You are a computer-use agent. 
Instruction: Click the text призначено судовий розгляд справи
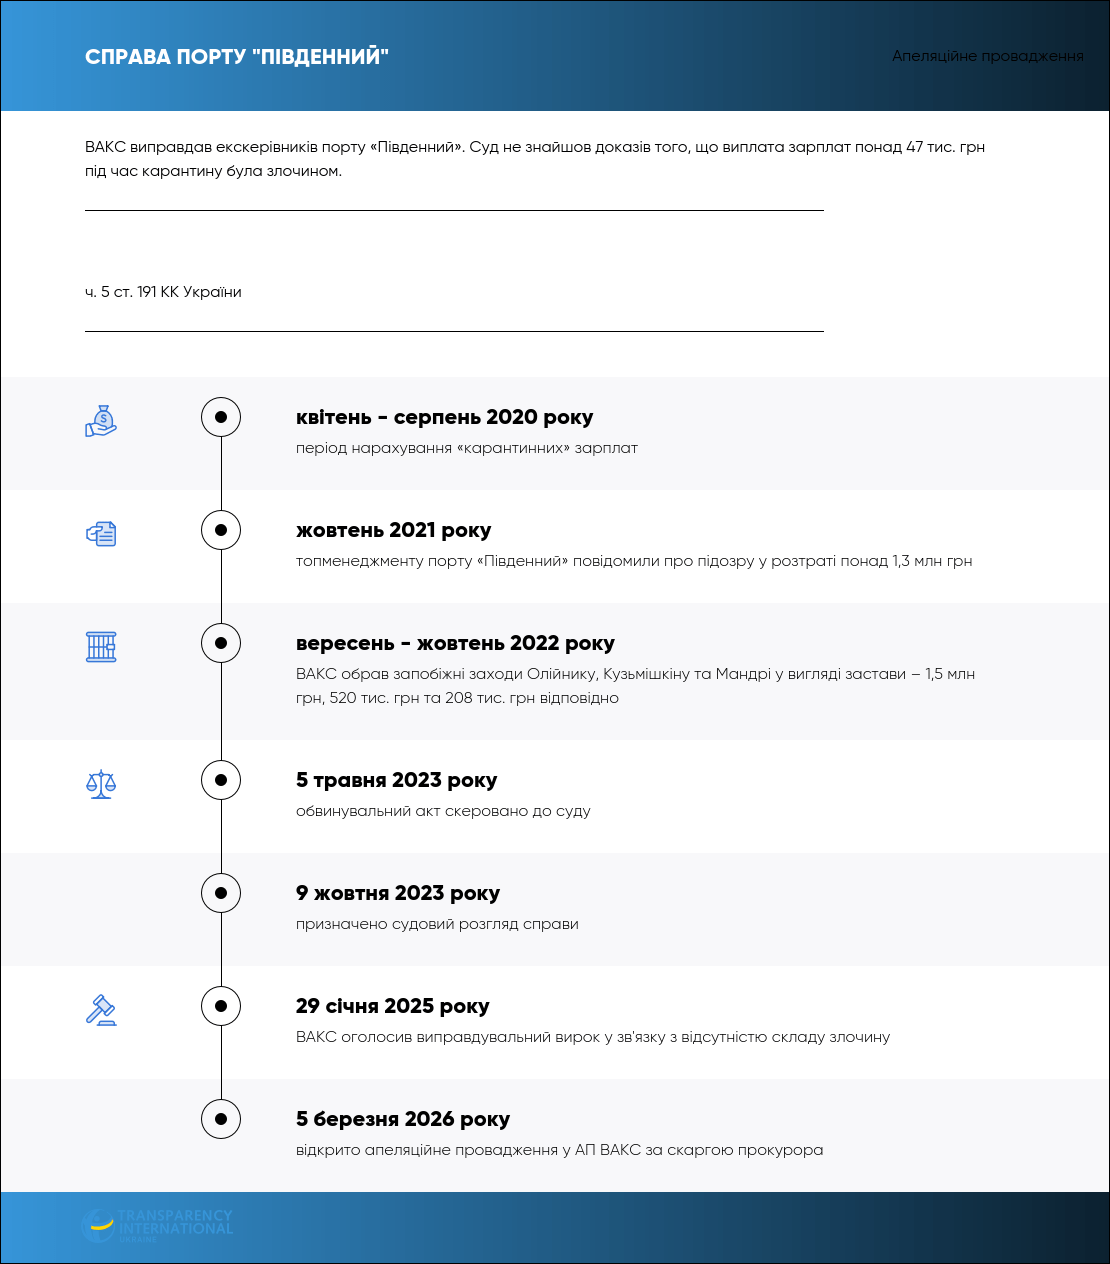click(x=437, y=924)
